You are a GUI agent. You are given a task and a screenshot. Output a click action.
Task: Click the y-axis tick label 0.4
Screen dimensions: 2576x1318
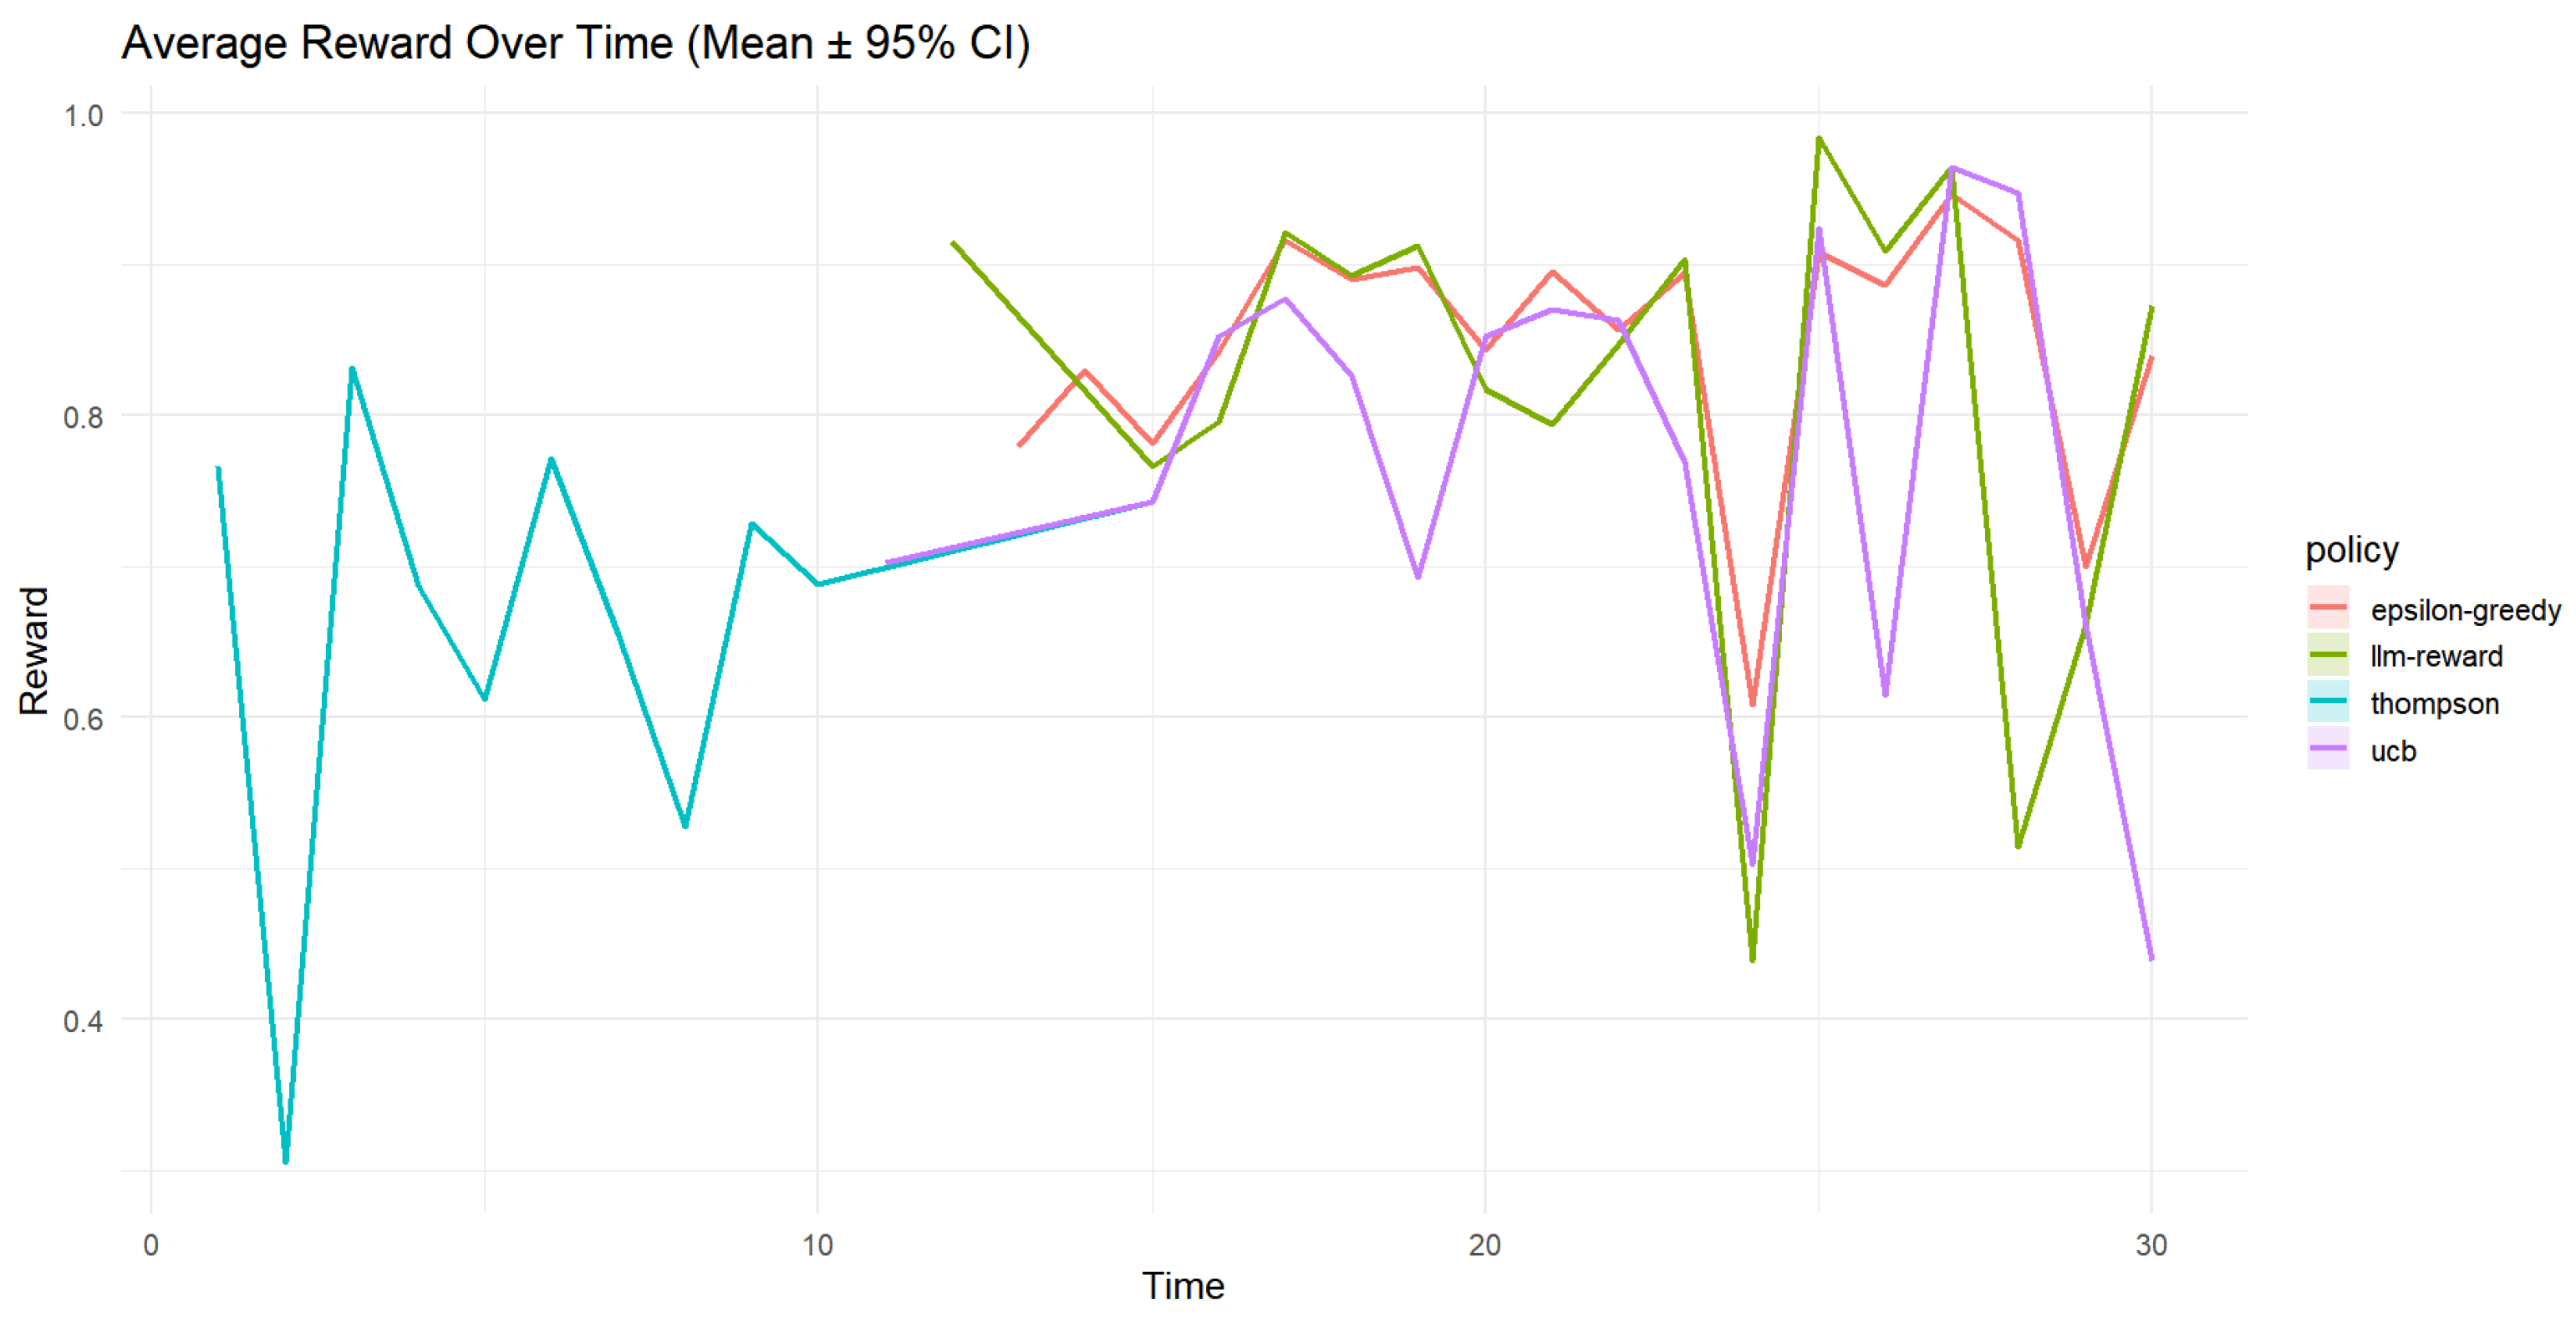click(x=84, y=1021)
